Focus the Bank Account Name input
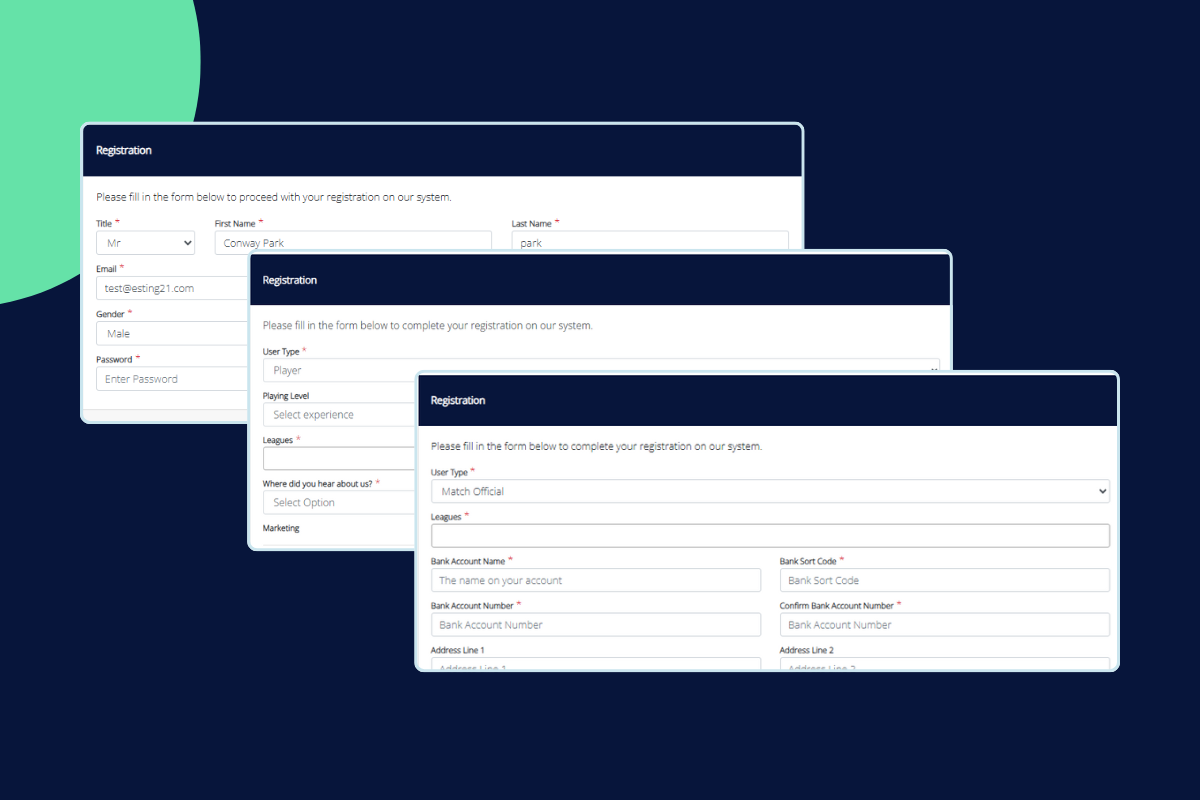 tap(596, 580)
